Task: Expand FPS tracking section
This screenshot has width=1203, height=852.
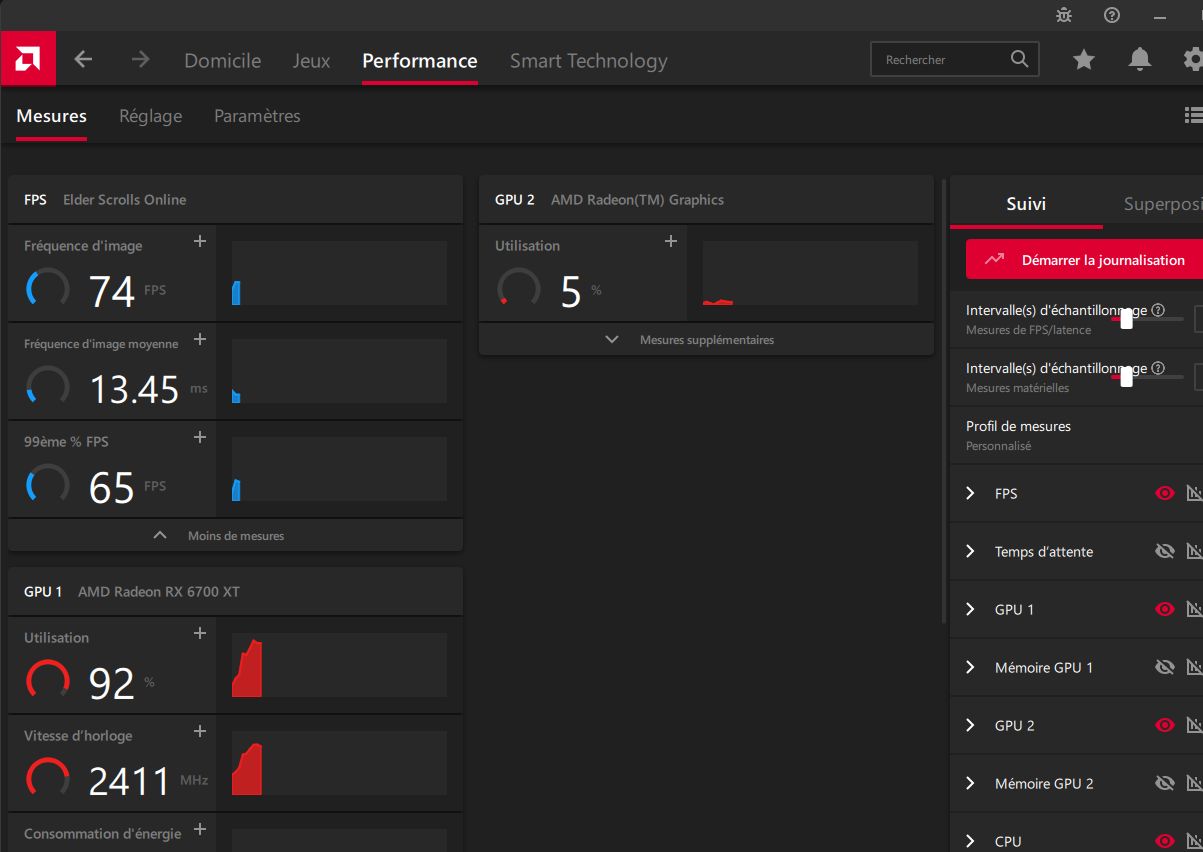Action: tap(970, 493)
